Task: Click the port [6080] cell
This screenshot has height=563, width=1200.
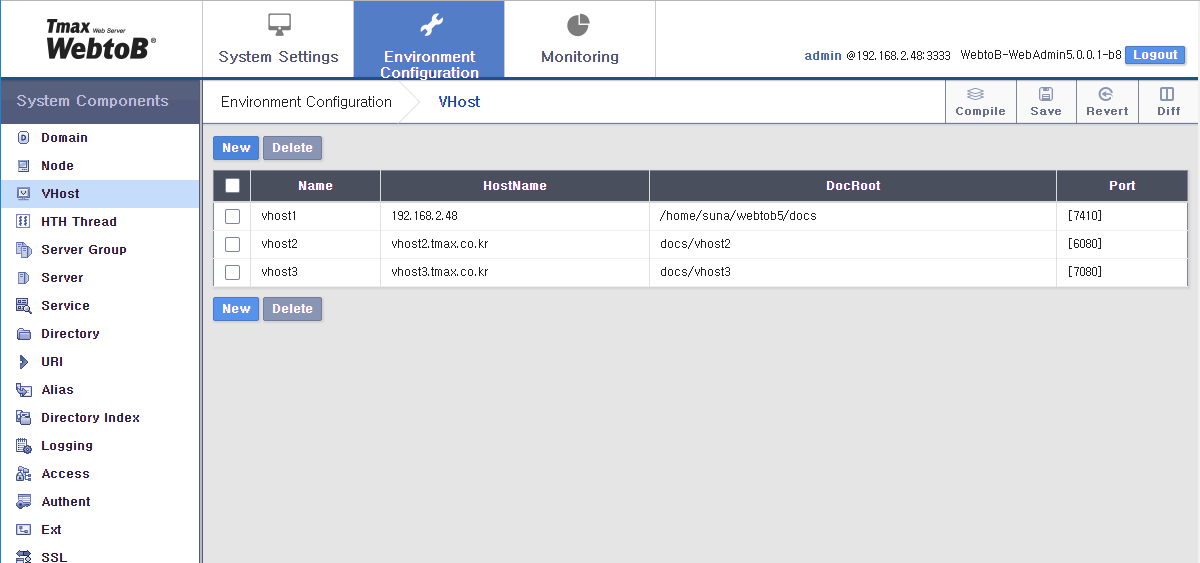Action: (x=1122, y=244)
